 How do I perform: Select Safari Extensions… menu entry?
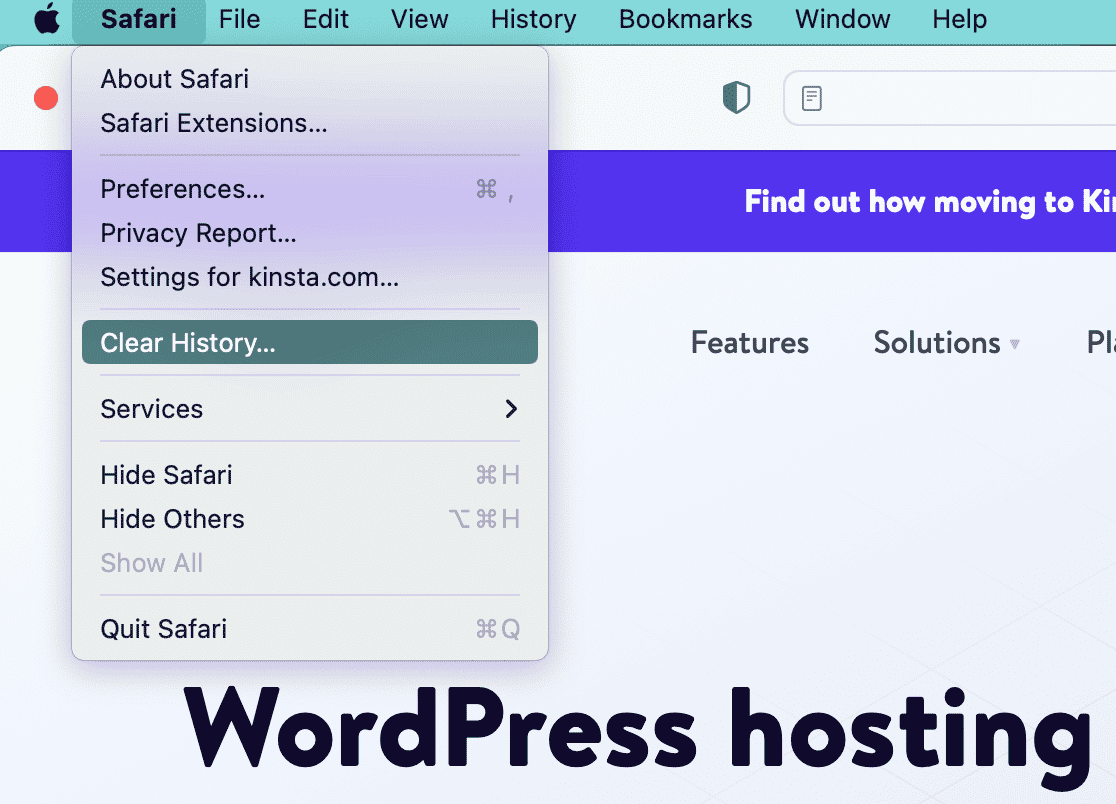pyautogui.click(x=310, y=123)
